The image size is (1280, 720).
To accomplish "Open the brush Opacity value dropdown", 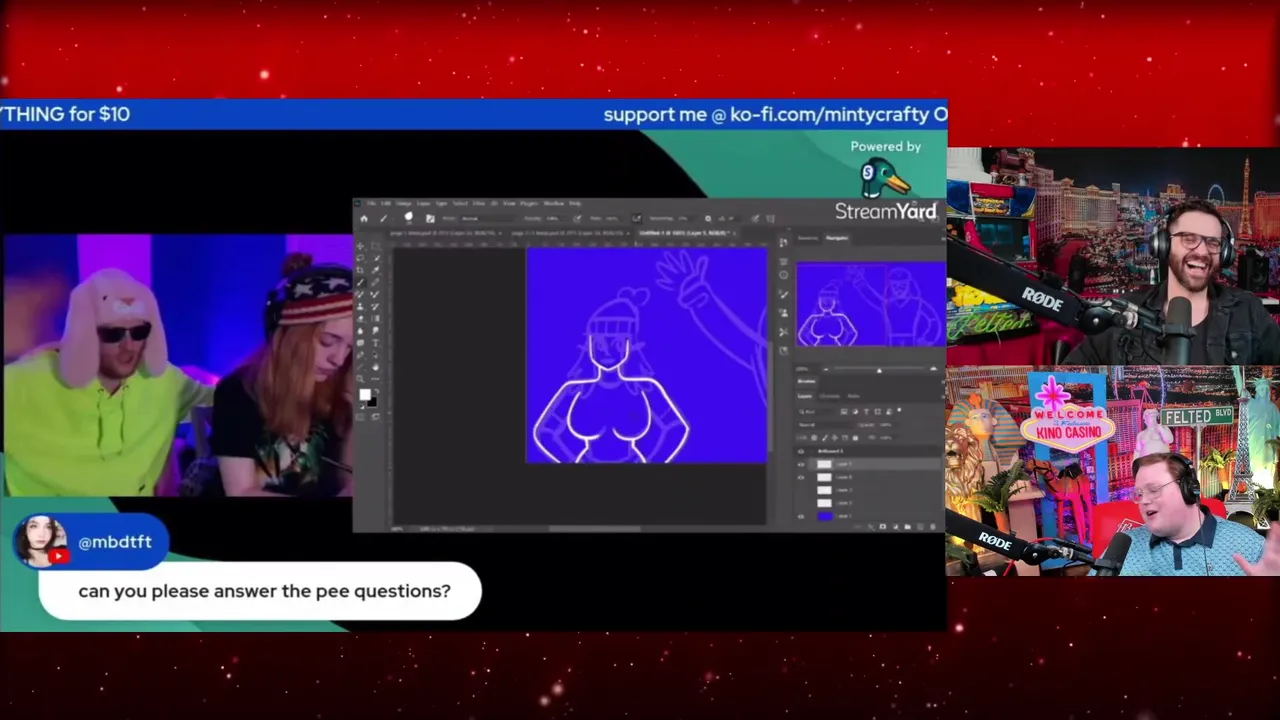I will [555, 219].
